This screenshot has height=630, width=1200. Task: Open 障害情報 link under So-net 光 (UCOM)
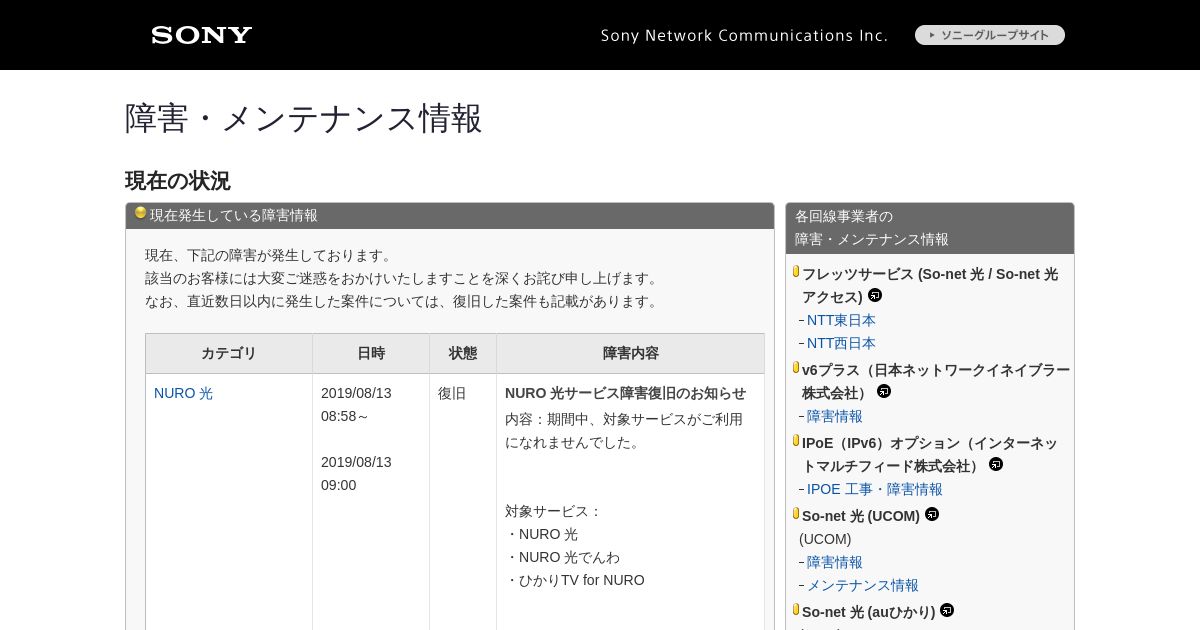835,562
